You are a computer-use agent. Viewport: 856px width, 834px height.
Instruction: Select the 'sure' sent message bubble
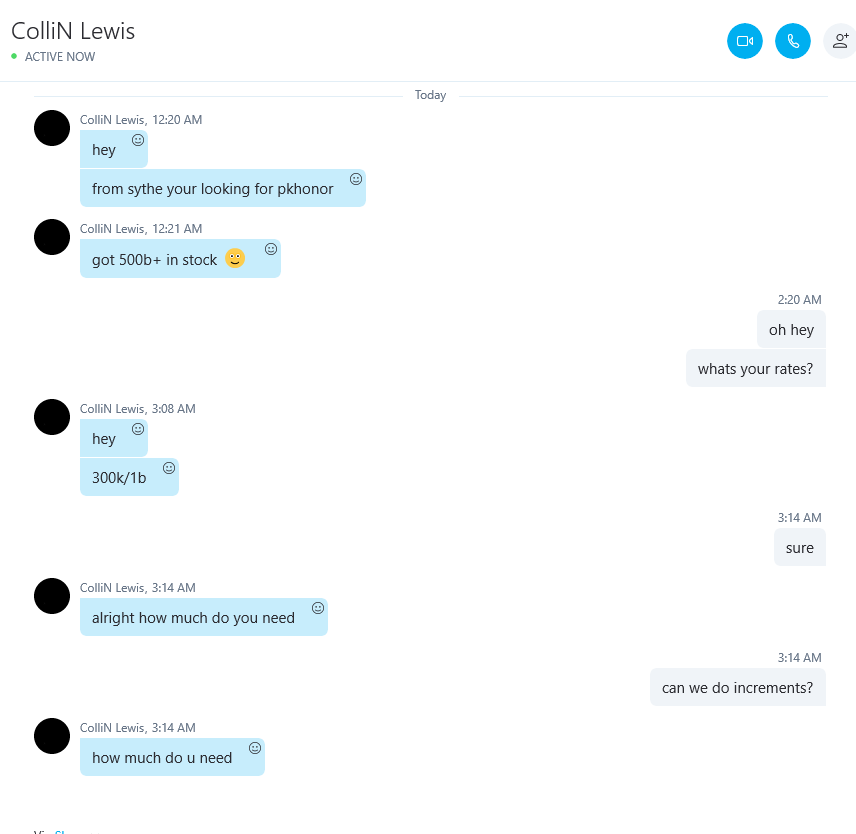pos(800,547)
